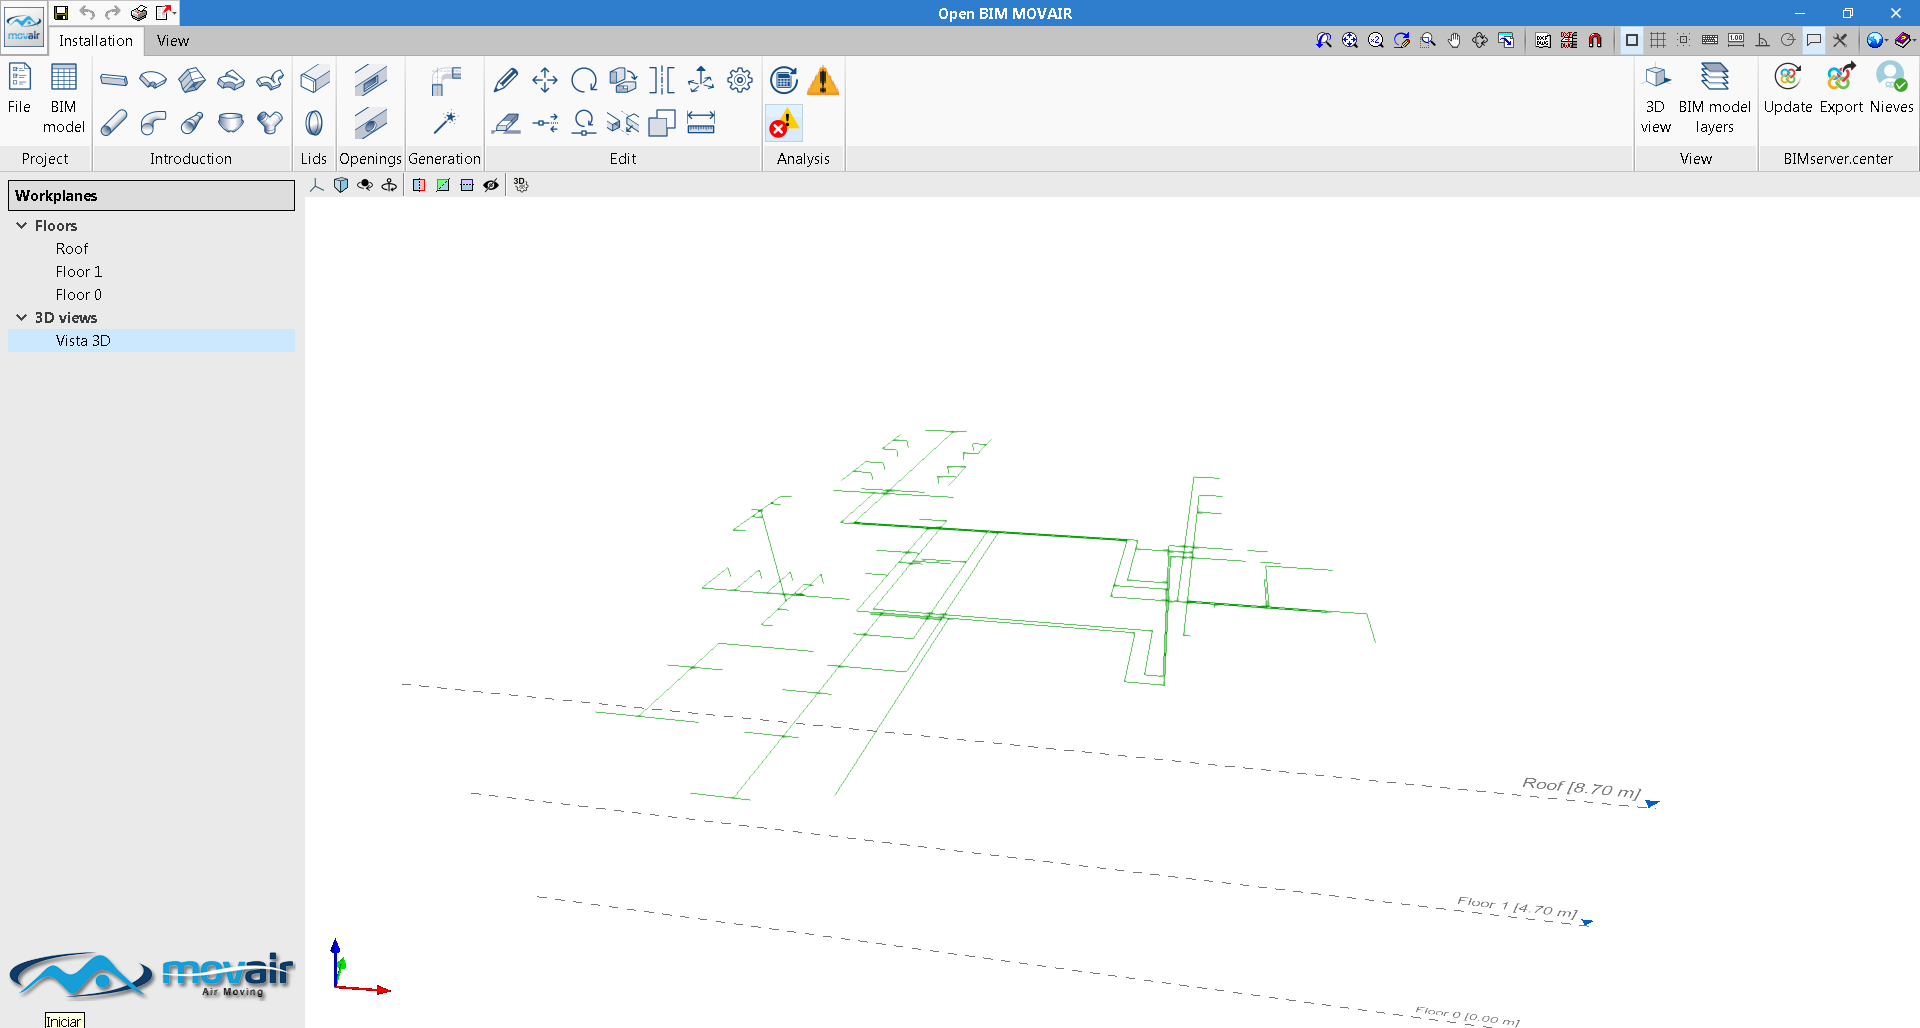Open the BIM model button
Viewport: 1920px width, 1028px height.
coord(63,98)
